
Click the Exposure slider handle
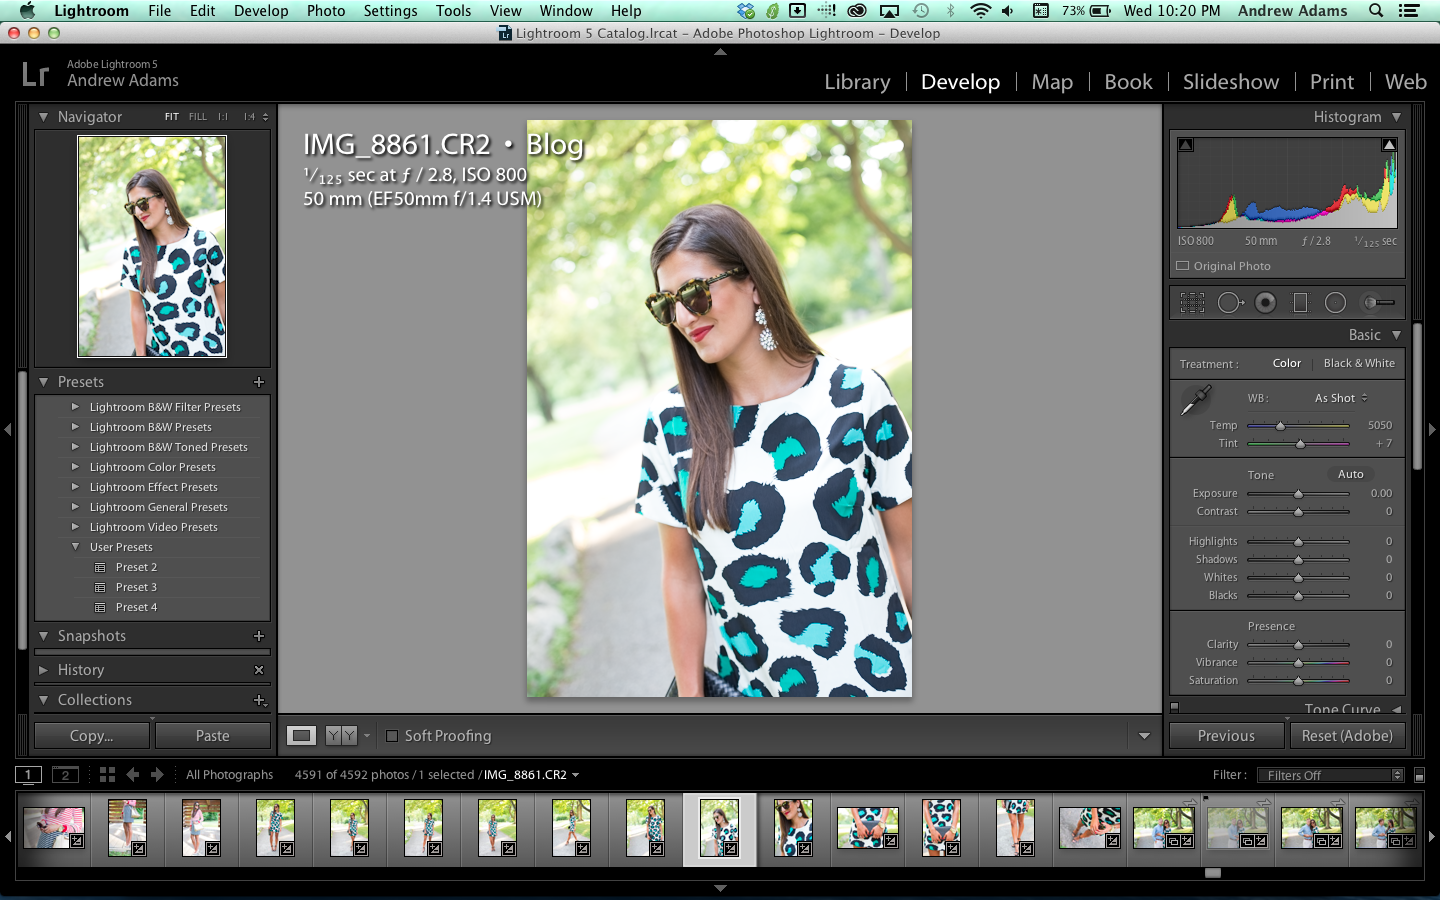pyautogui.click(x=1298, y=494)
